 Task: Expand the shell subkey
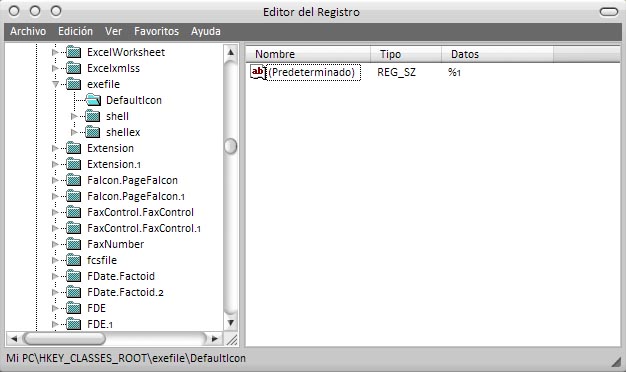pyautogui.click(x=74, y=116)
